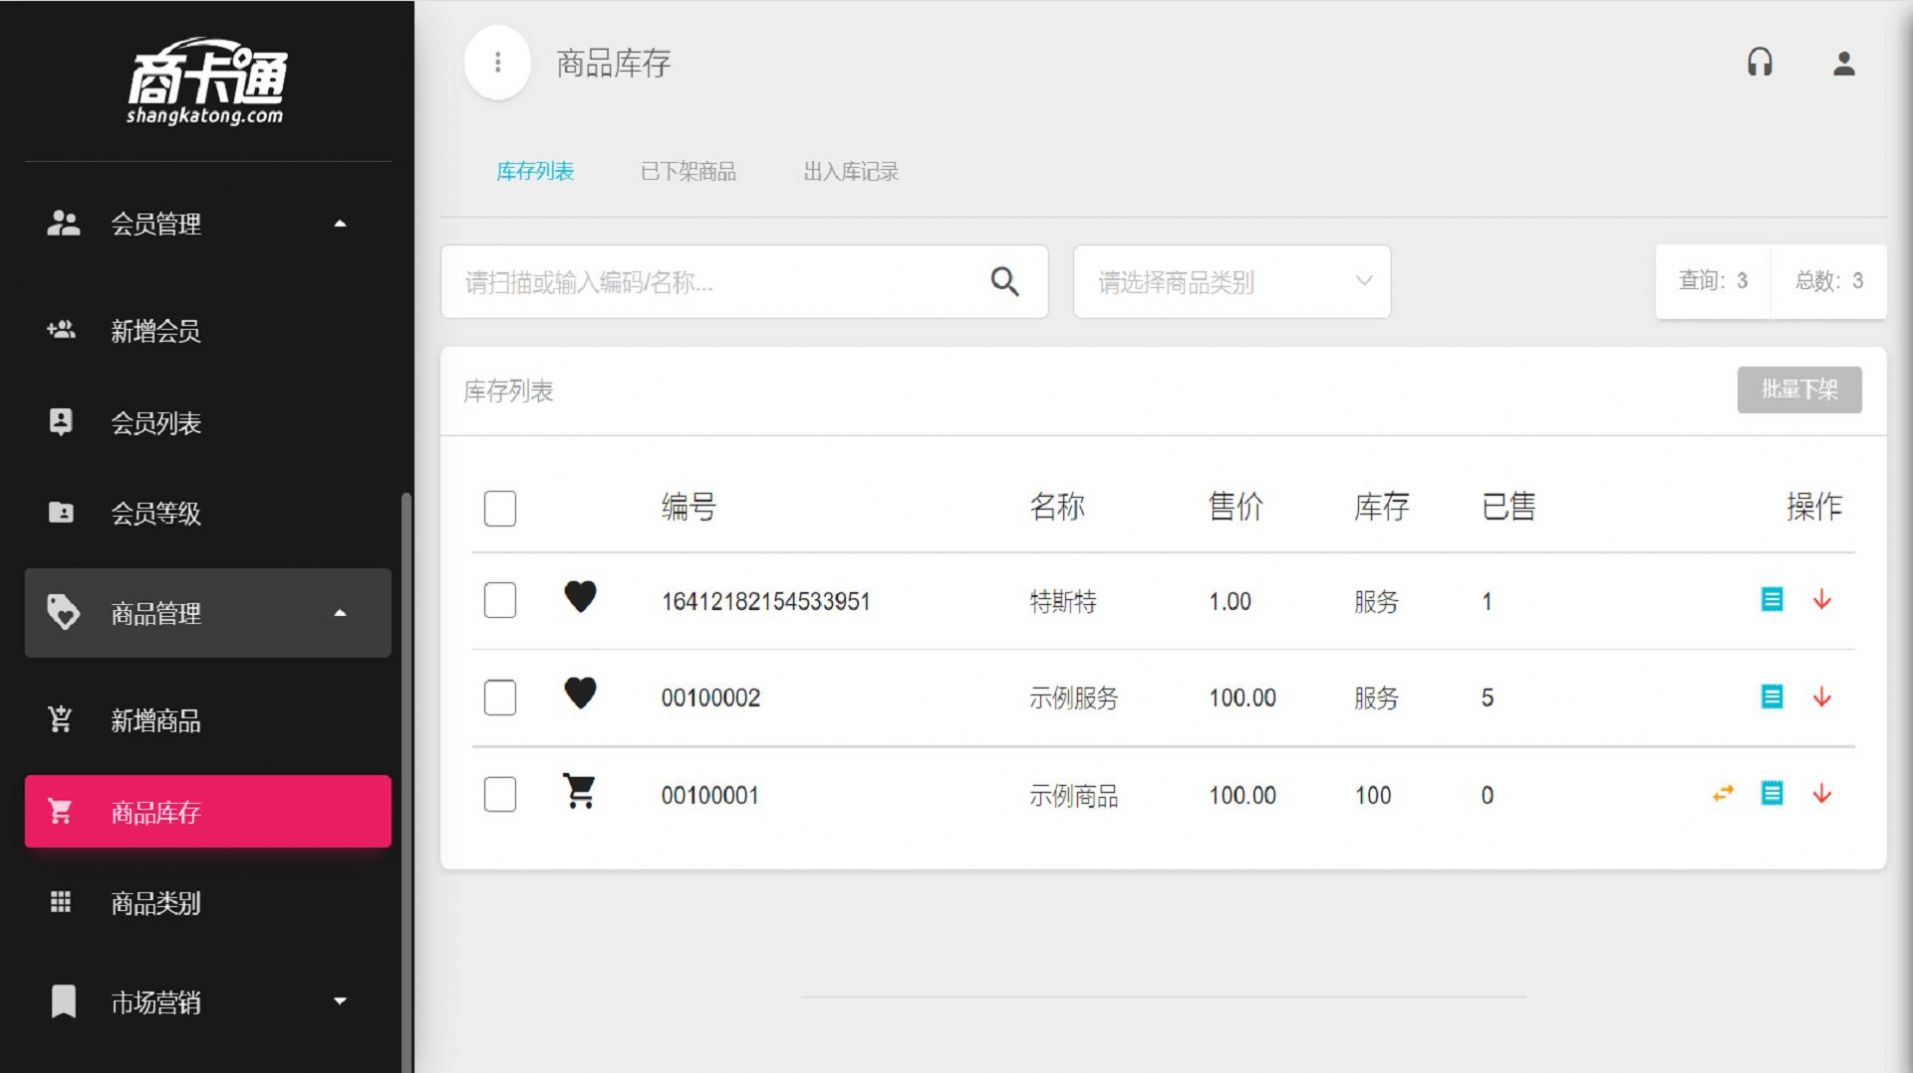Click the 总数: 3 counter
The width and height of the screenshot is (1913, 1073).
[x=1829, y=281]
